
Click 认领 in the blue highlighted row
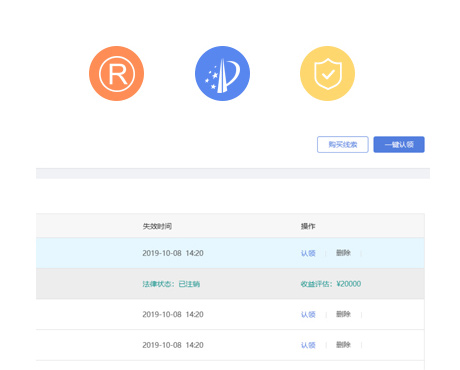[x=308, y=253]
